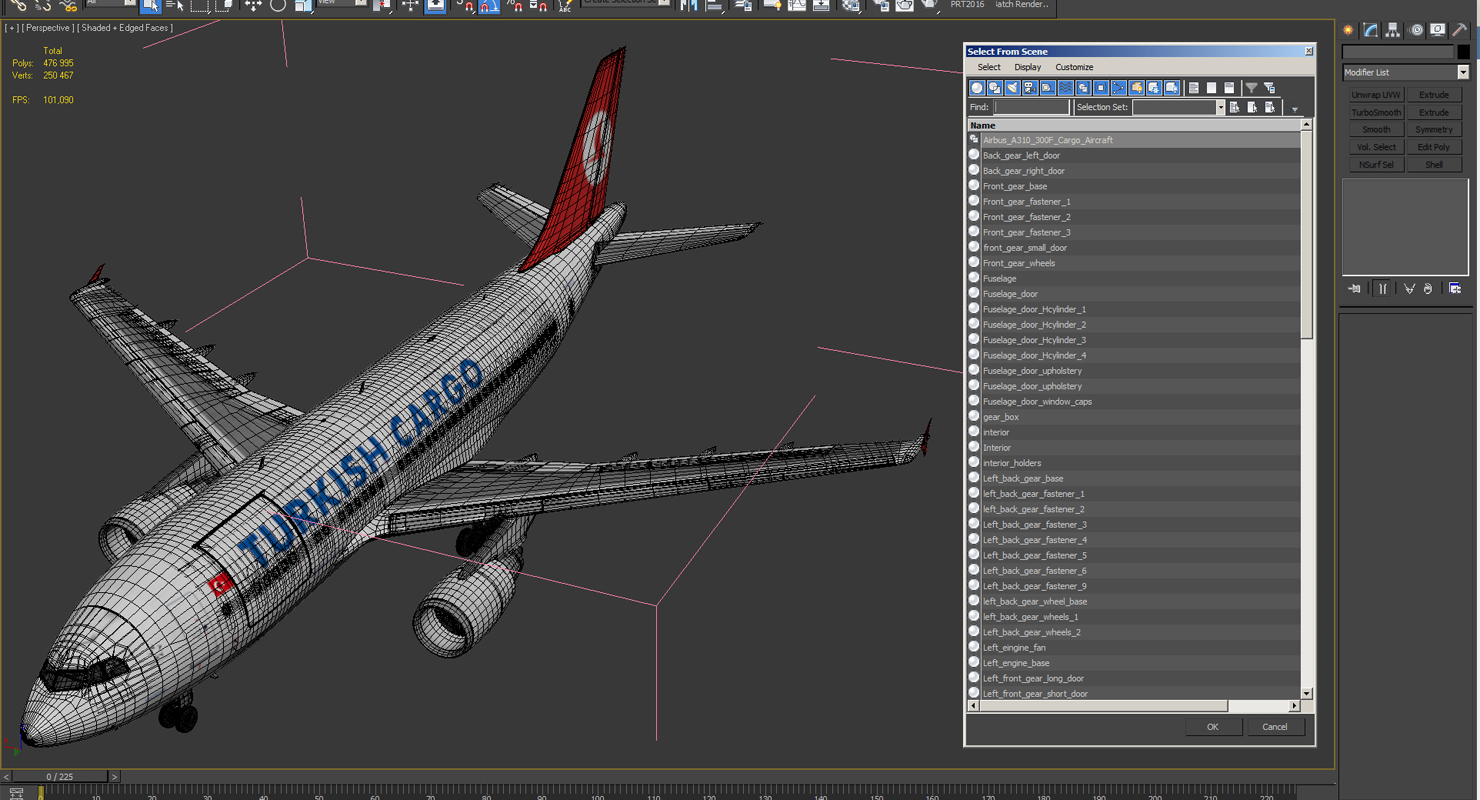This screenshot has width=1480, height=800.
Task: Open the Customize menu in dialog
Action: click(1074, 67)
